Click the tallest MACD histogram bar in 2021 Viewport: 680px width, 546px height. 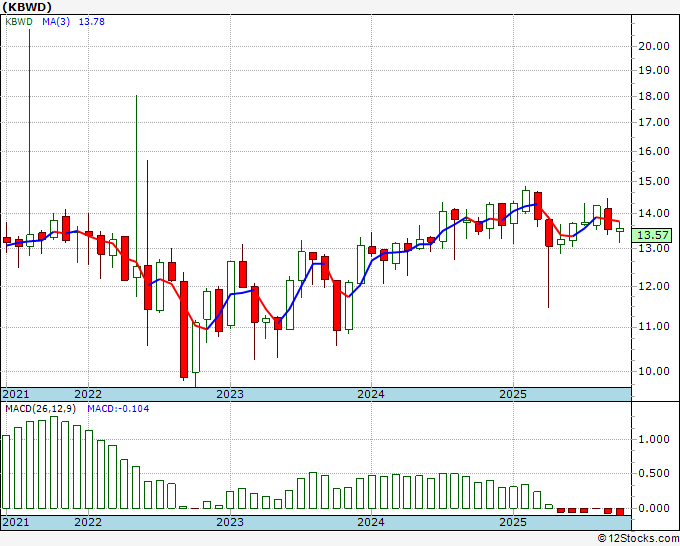click(54, 462)
